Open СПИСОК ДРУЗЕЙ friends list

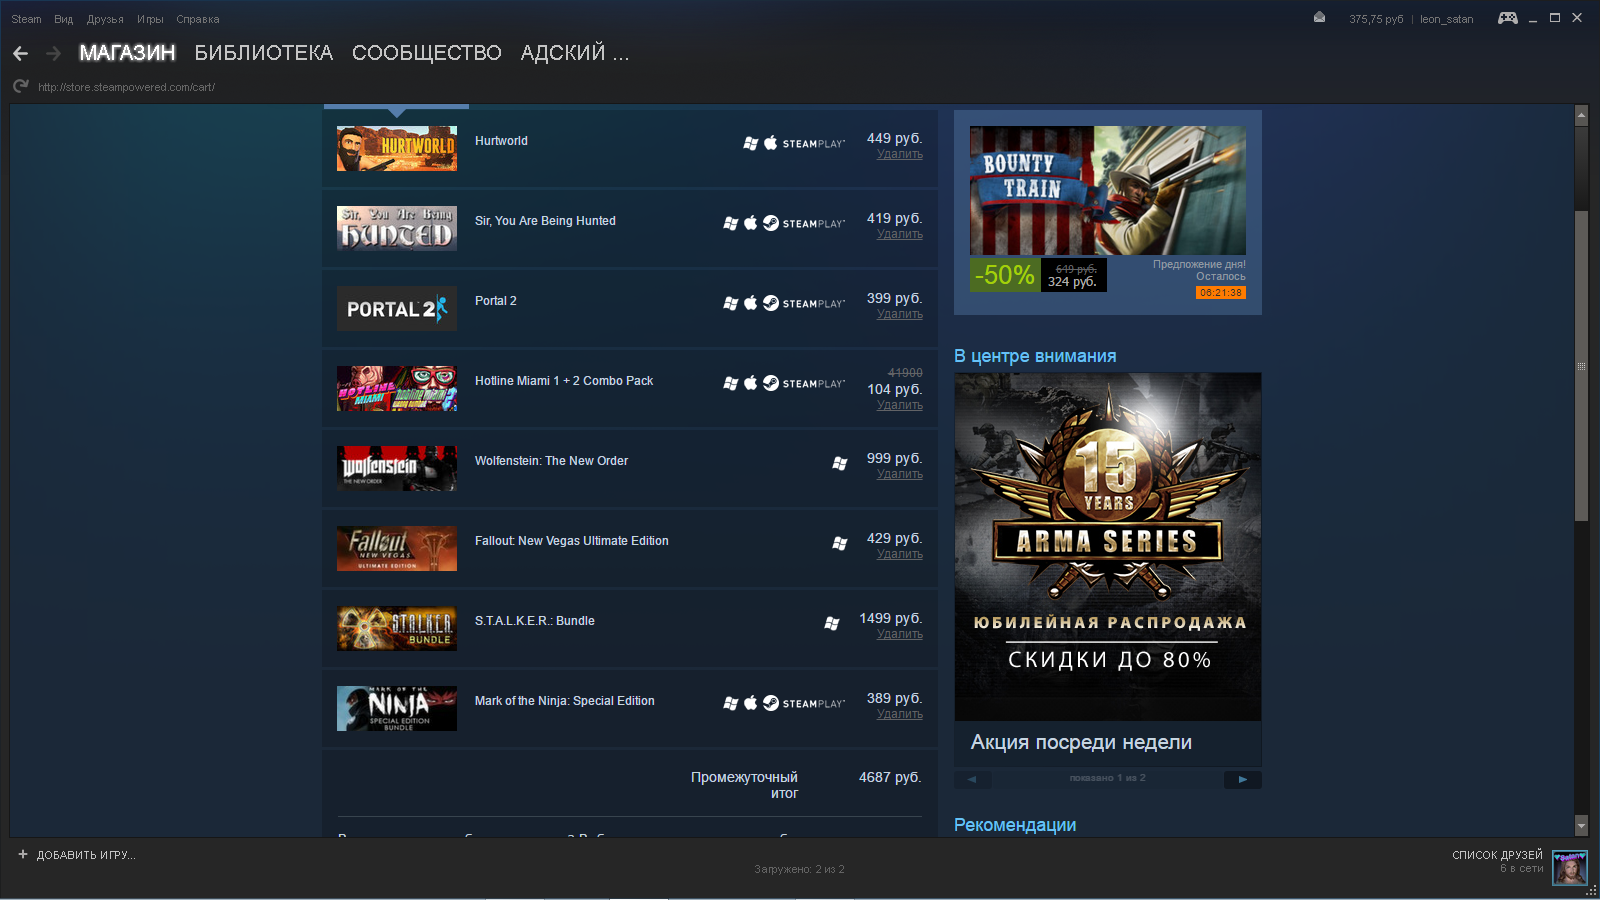coord(1497,855)
